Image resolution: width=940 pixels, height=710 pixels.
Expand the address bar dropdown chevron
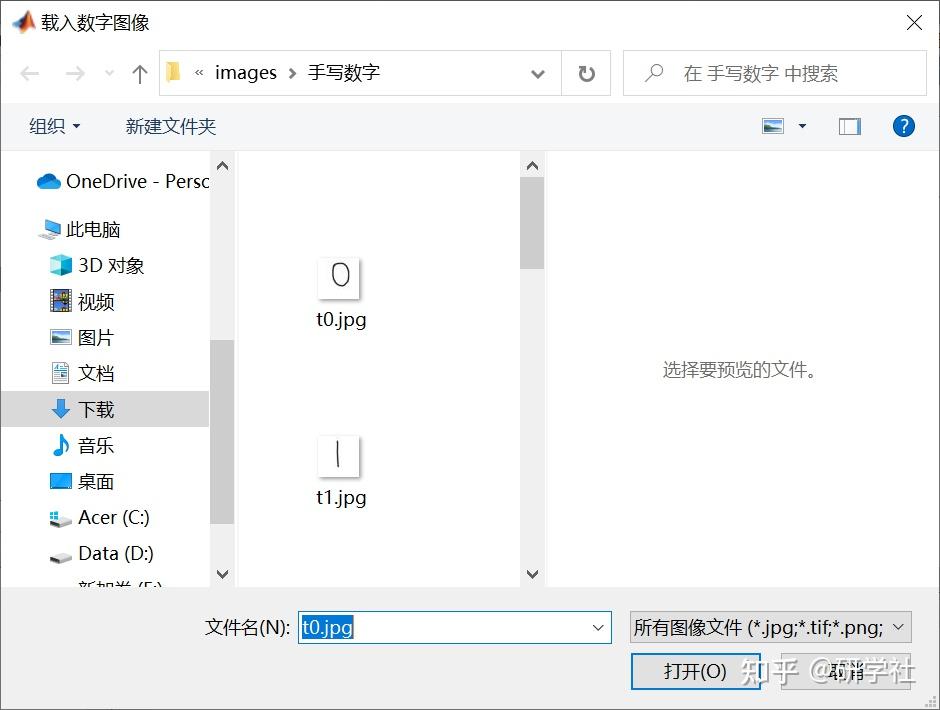[537, 73]
